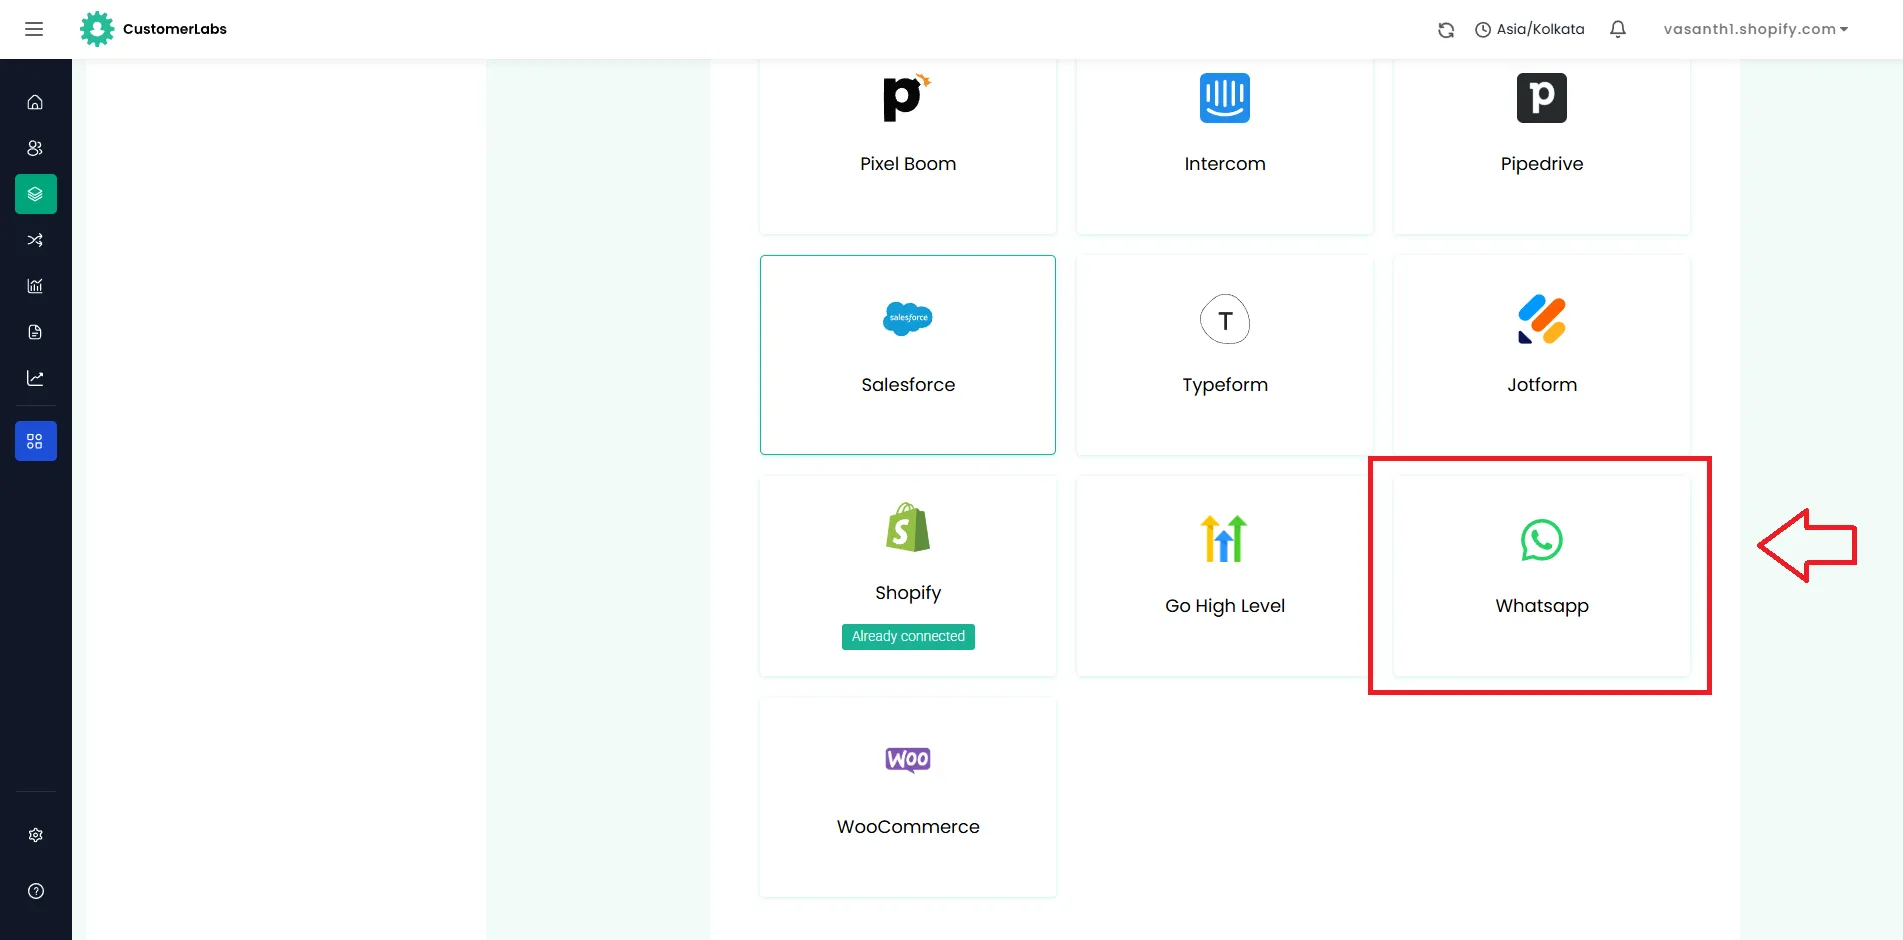Click the Jotform logo icon
Image resolution: width=1903 pixels, height=940 pixels.
coord(1542,319)
